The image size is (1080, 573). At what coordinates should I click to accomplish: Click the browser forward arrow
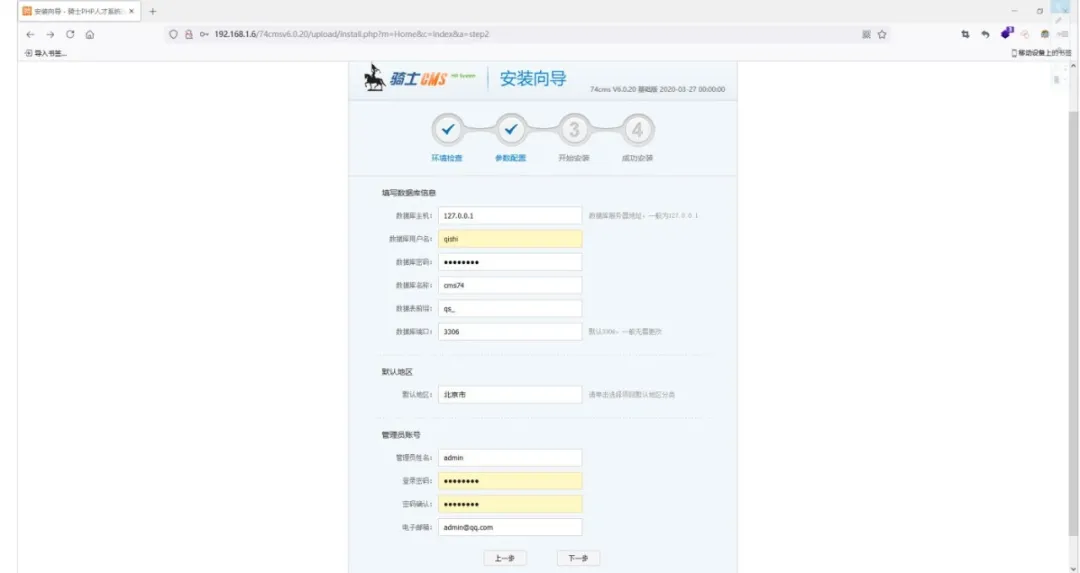tap(50, 34)
